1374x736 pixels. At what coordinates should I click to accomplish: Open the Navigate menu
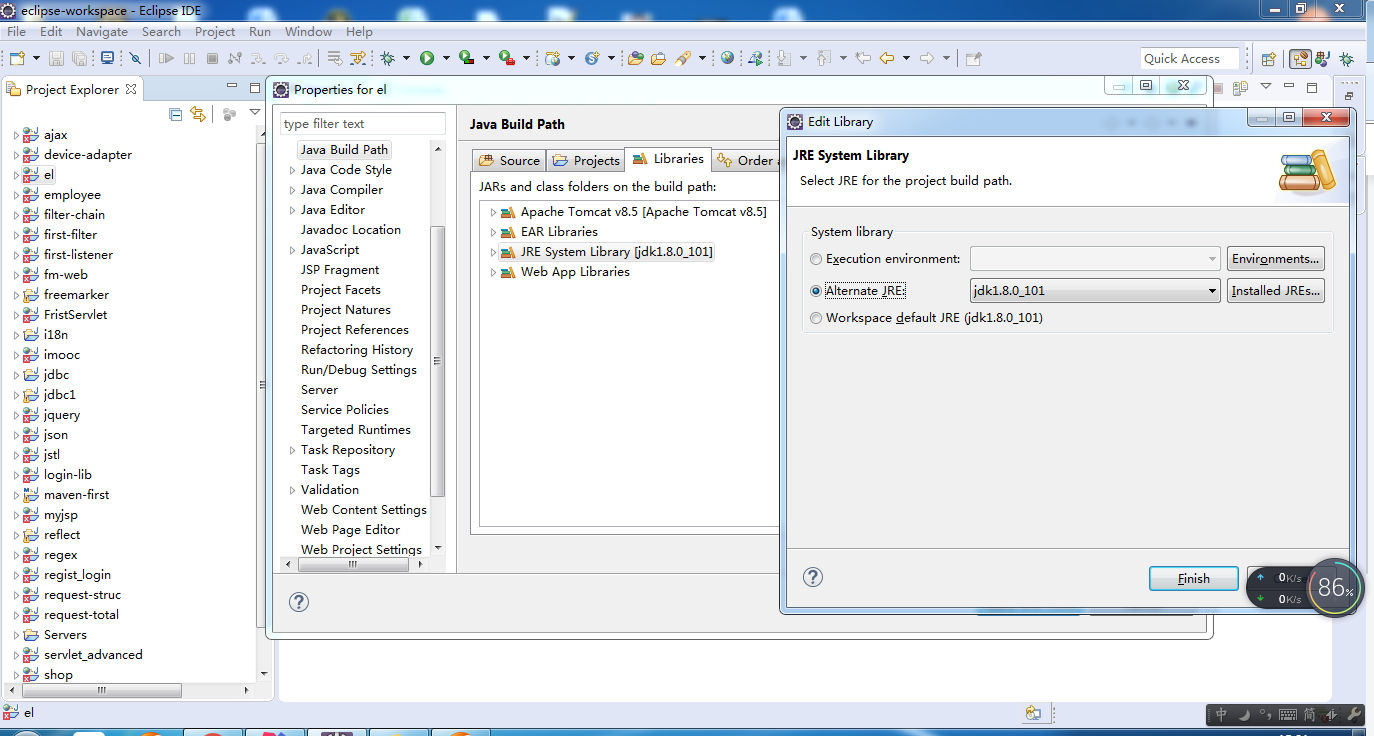click(102, 32)
